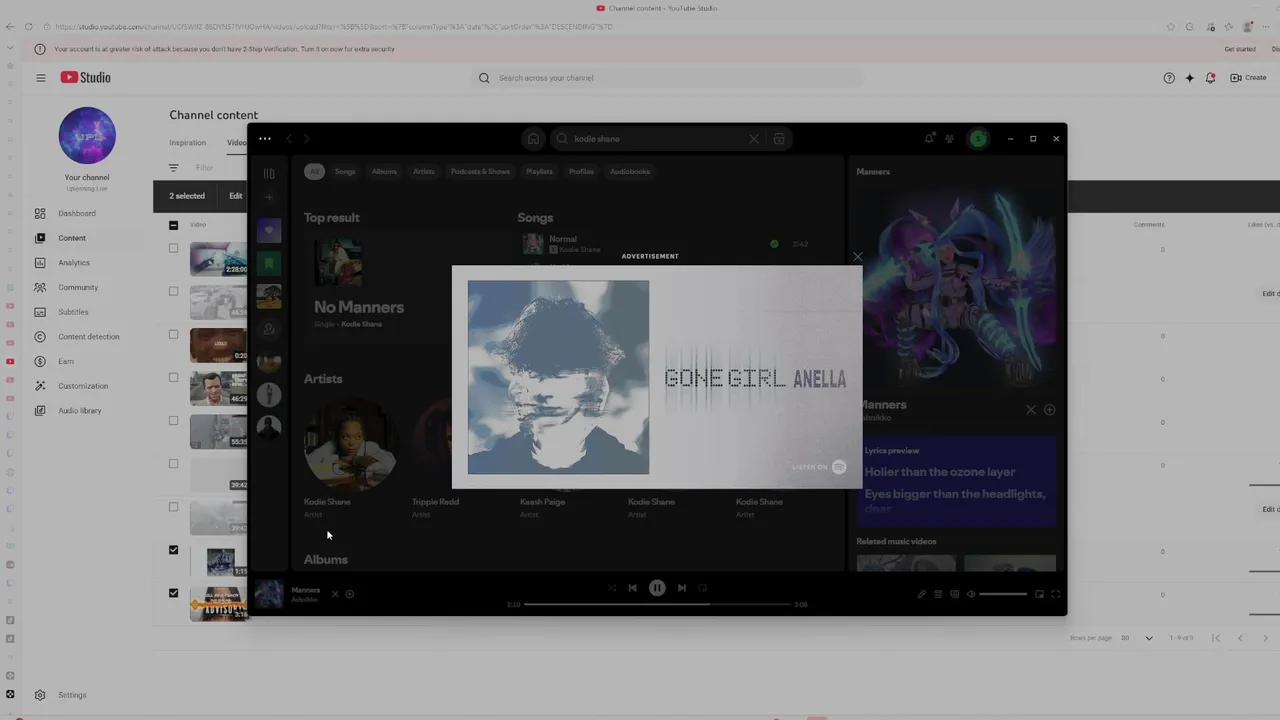This screenshot has width=1280, height=720.
Task: Pause the playing song in Spotify
Action: tap(657, 588)
